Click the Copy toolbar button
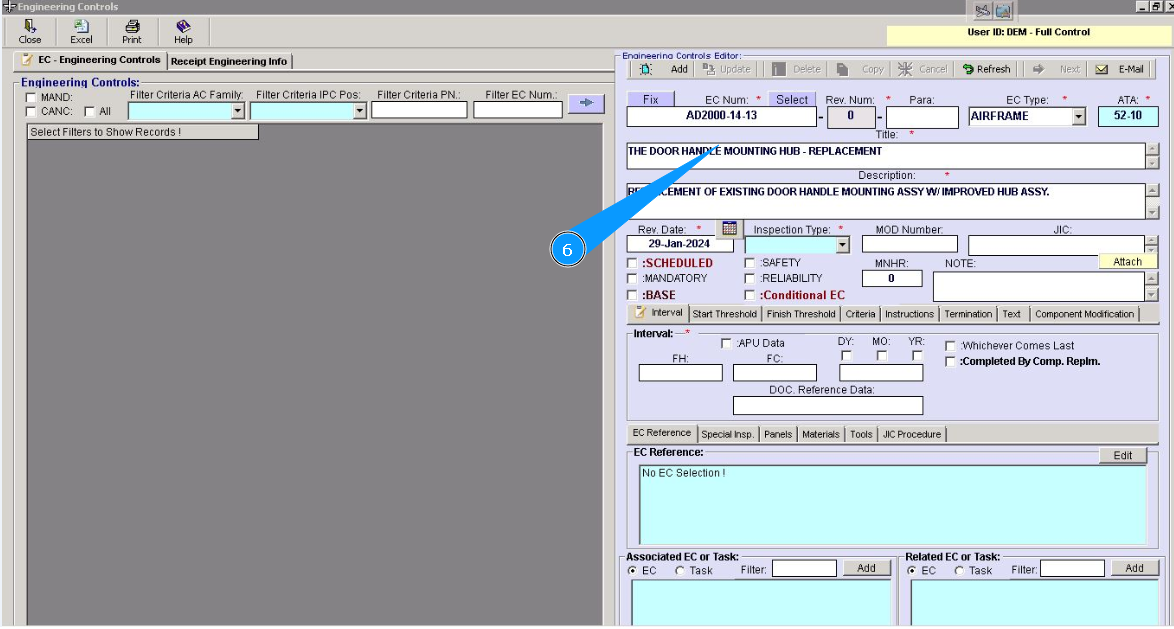 [x=860, y=69]
